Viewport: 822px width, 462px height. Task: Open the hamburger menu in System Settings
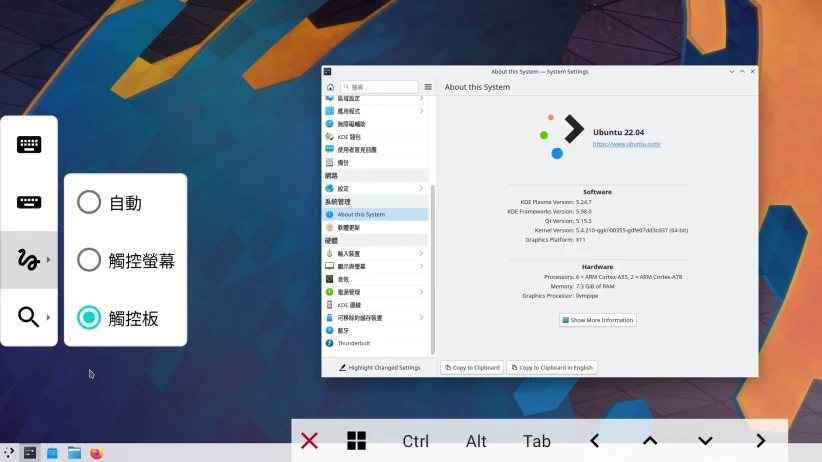tap(428, 87)
